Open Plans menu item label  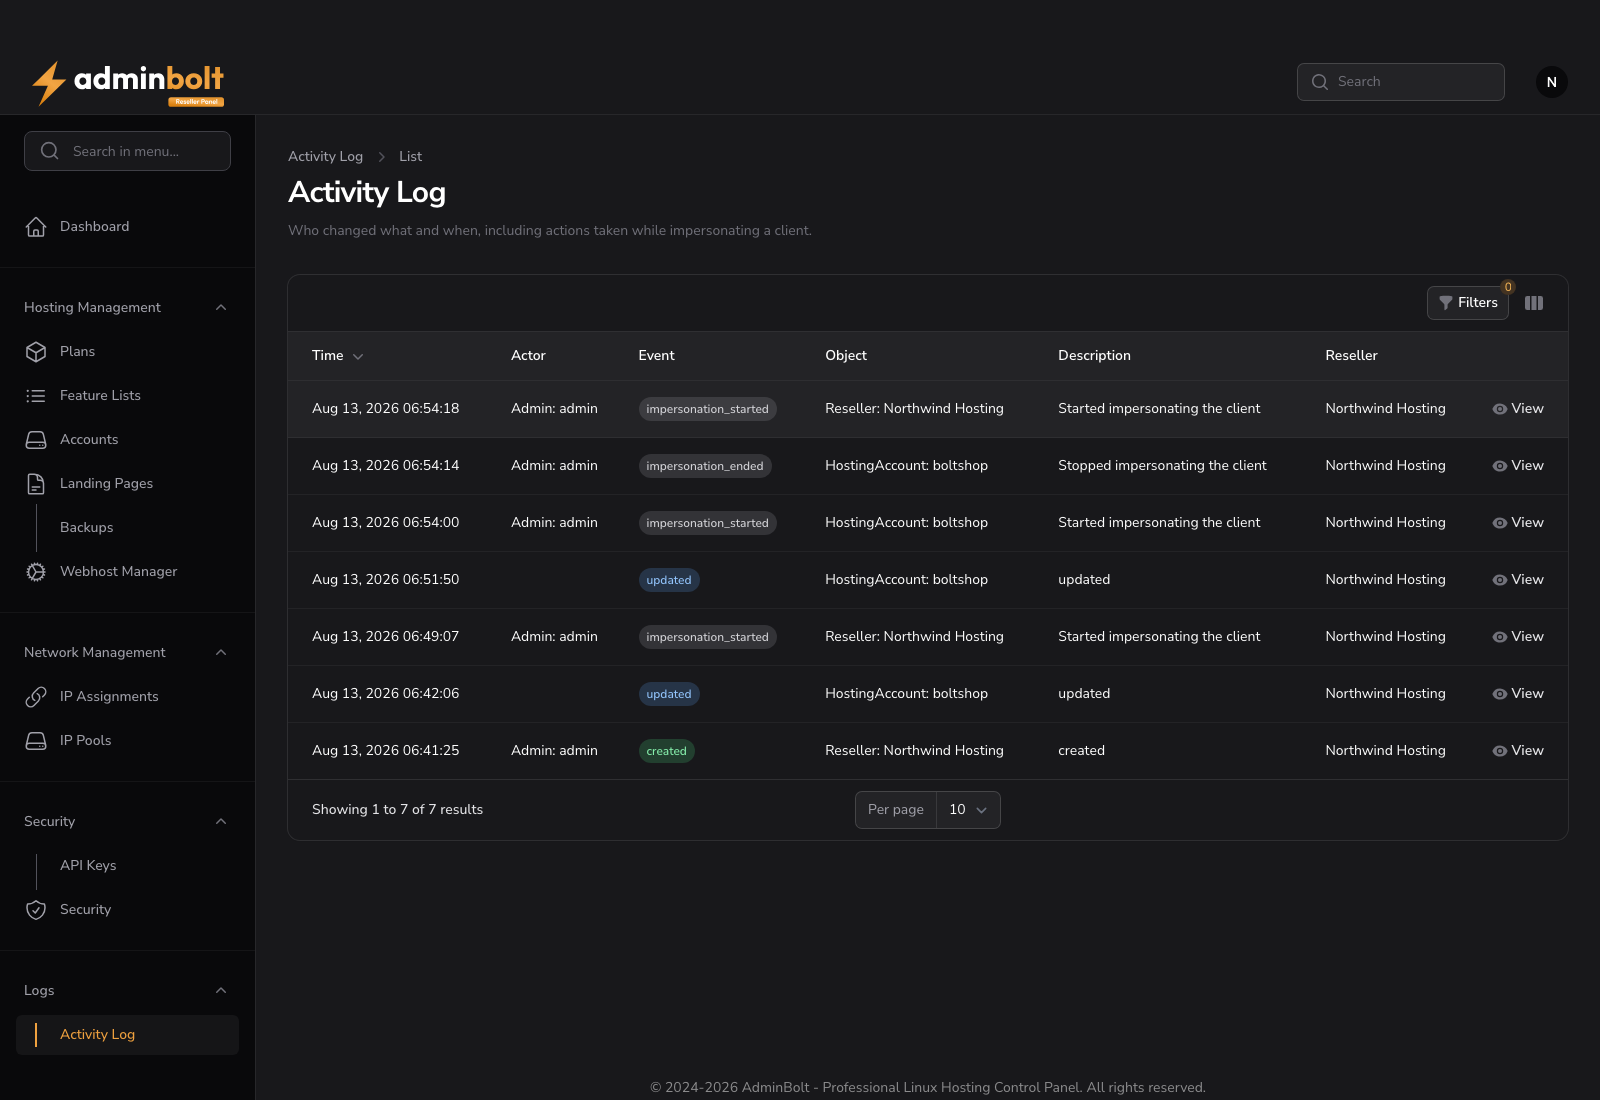click(77, 352)
